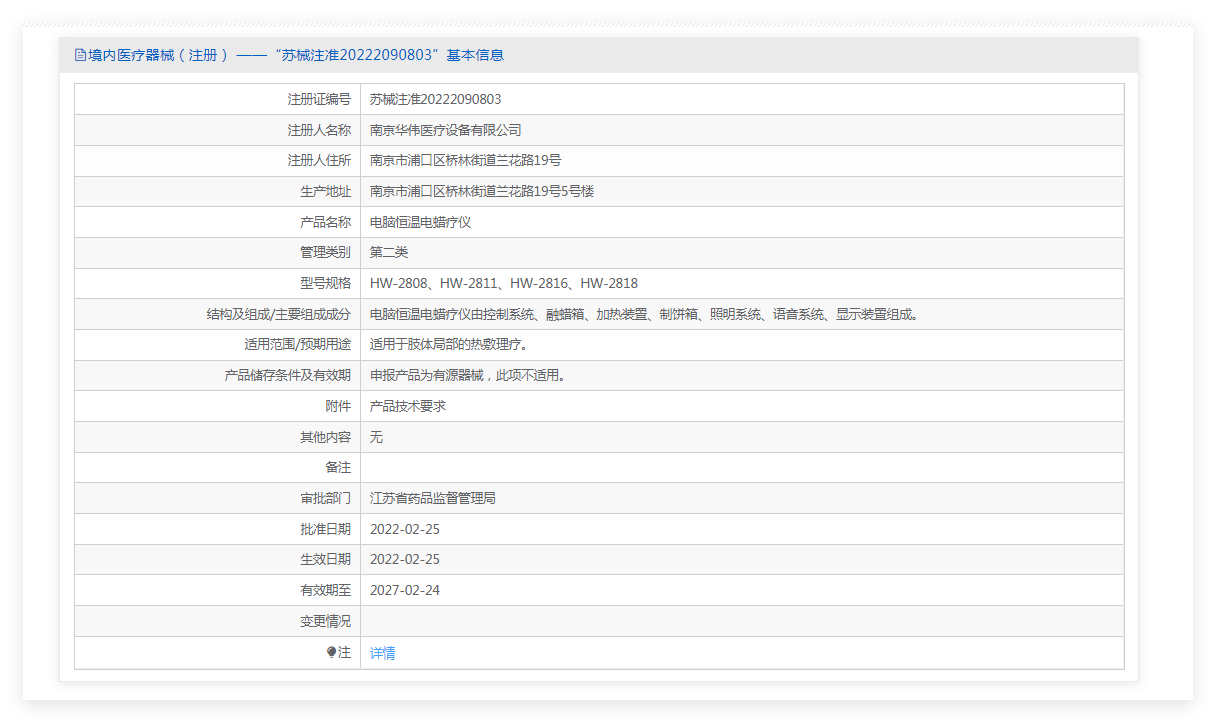1216x723 pixels.
Task: Select the value 第二类
Action: pyautogui.click(x=389, y=252)
